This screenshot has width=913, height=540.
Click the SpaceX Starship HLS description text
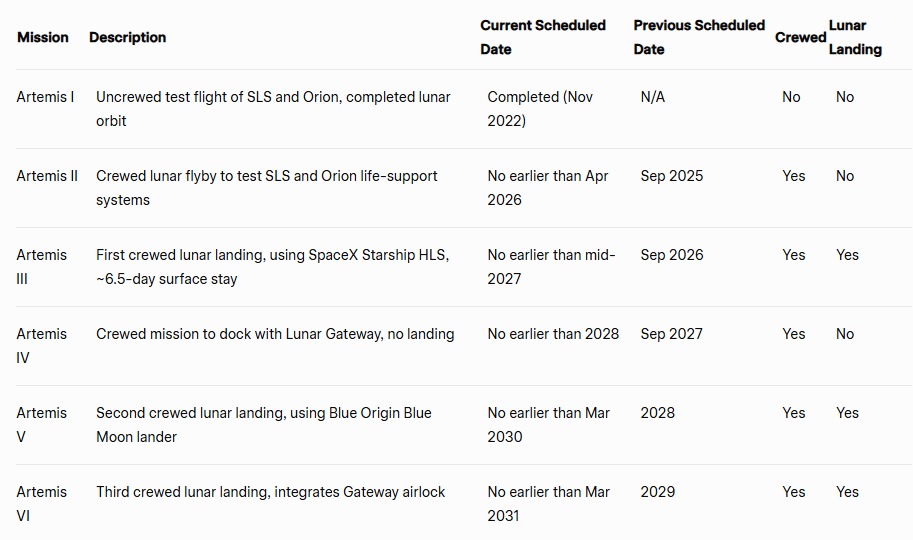click(272, 267)
